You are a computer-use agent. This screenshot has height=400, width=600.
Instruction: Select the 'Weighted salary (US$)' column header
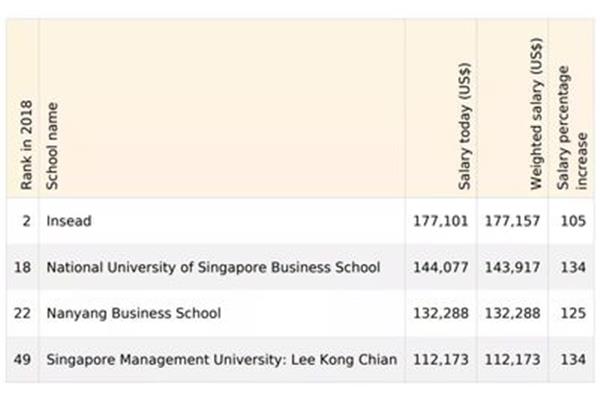[536, 114]
